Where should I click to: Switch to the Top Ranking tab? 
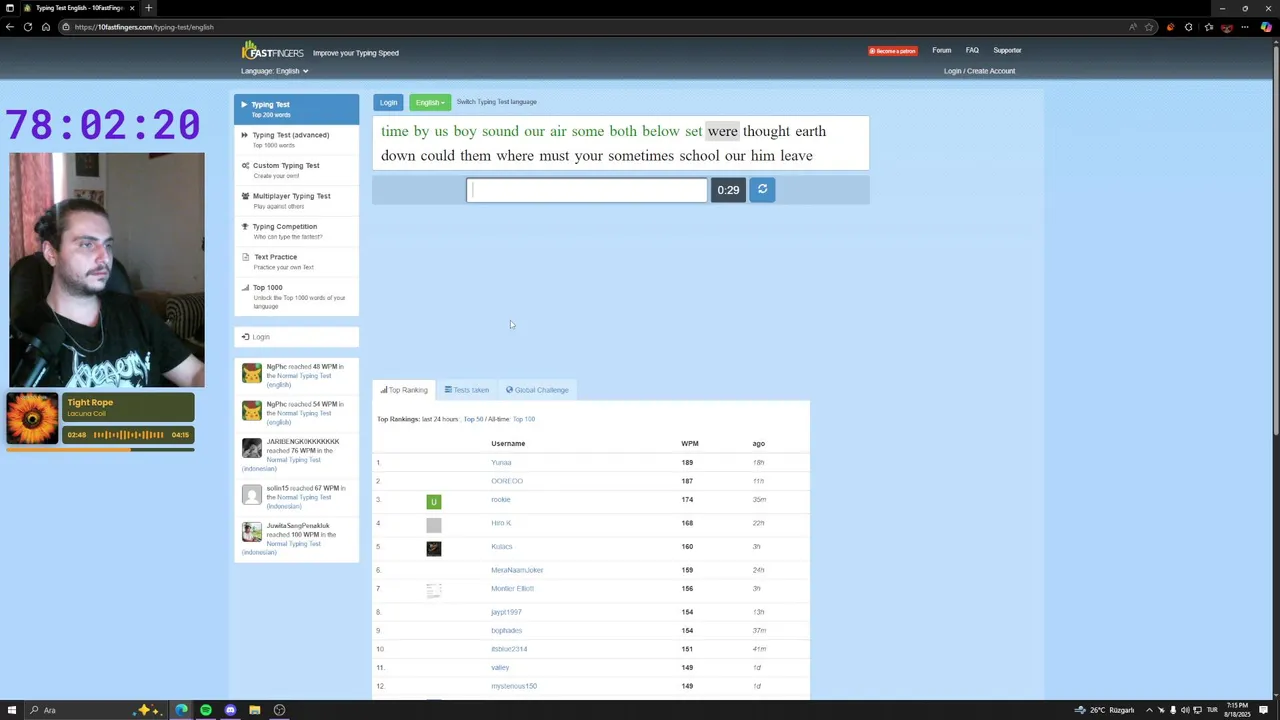(x=404, y=390)
